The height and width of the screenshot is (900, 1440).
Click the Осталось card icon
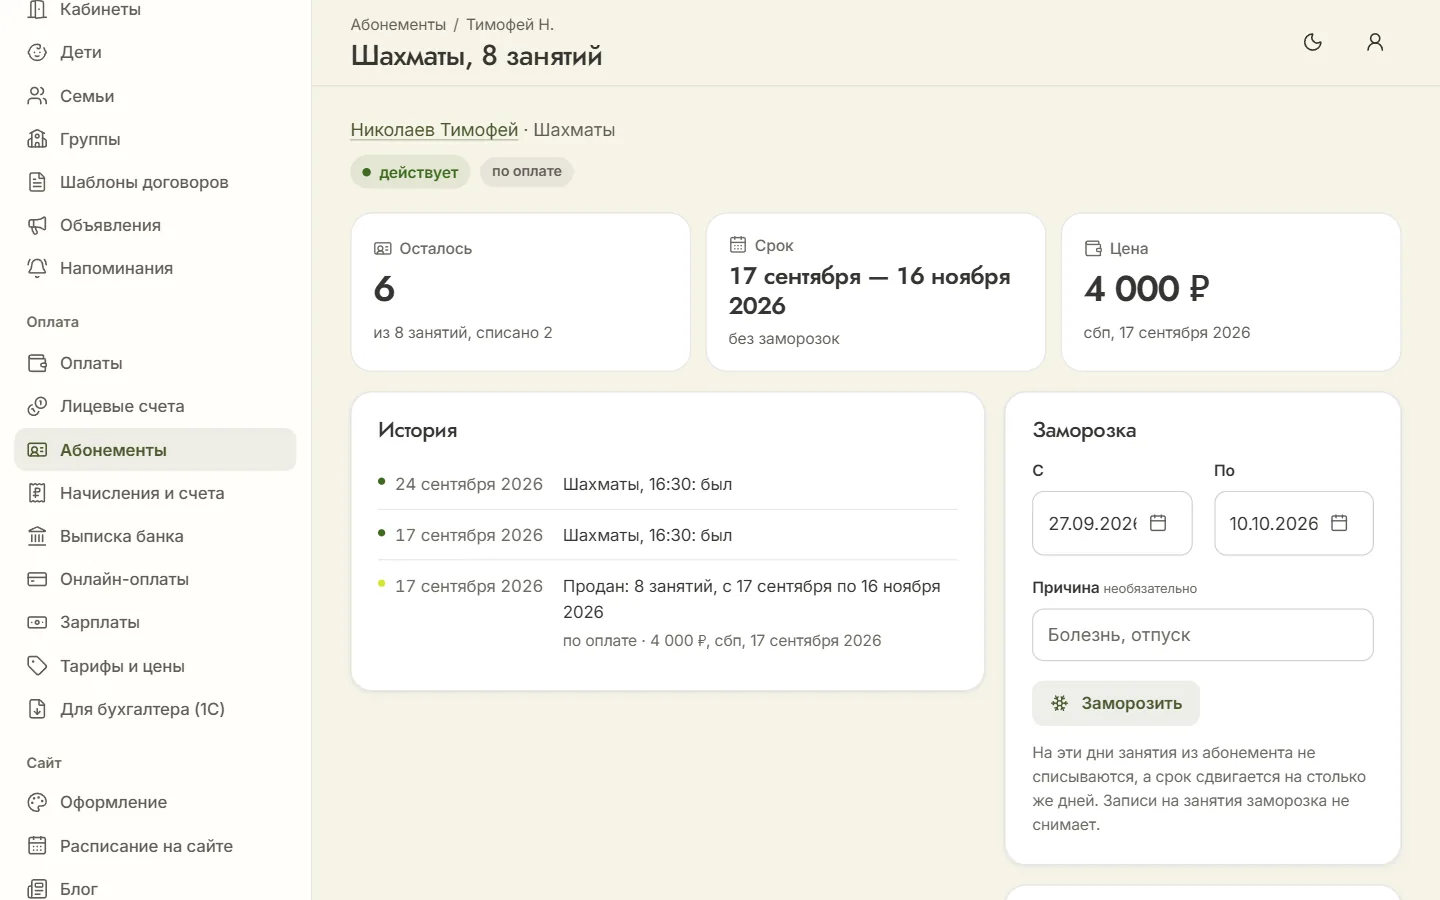coord(382,248)
